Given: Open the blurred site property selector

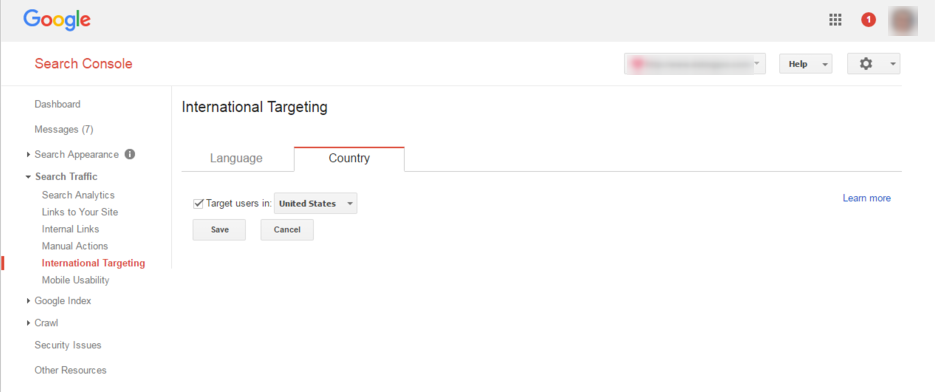Looking at the screenshot, I should coord(695,64).
